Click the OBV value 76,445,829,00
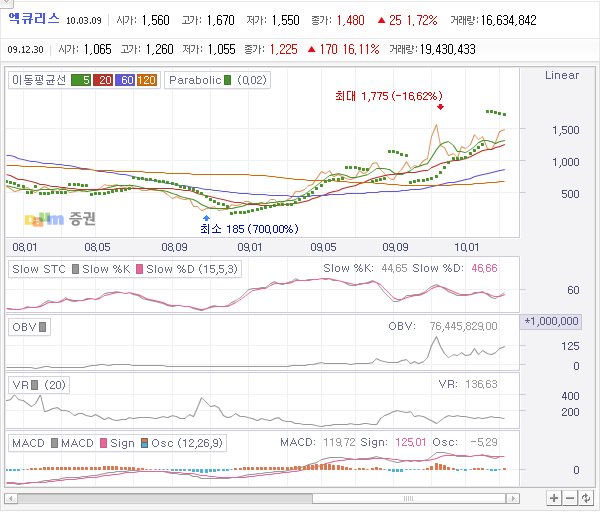The image size is (602, 516). [463, 326]
